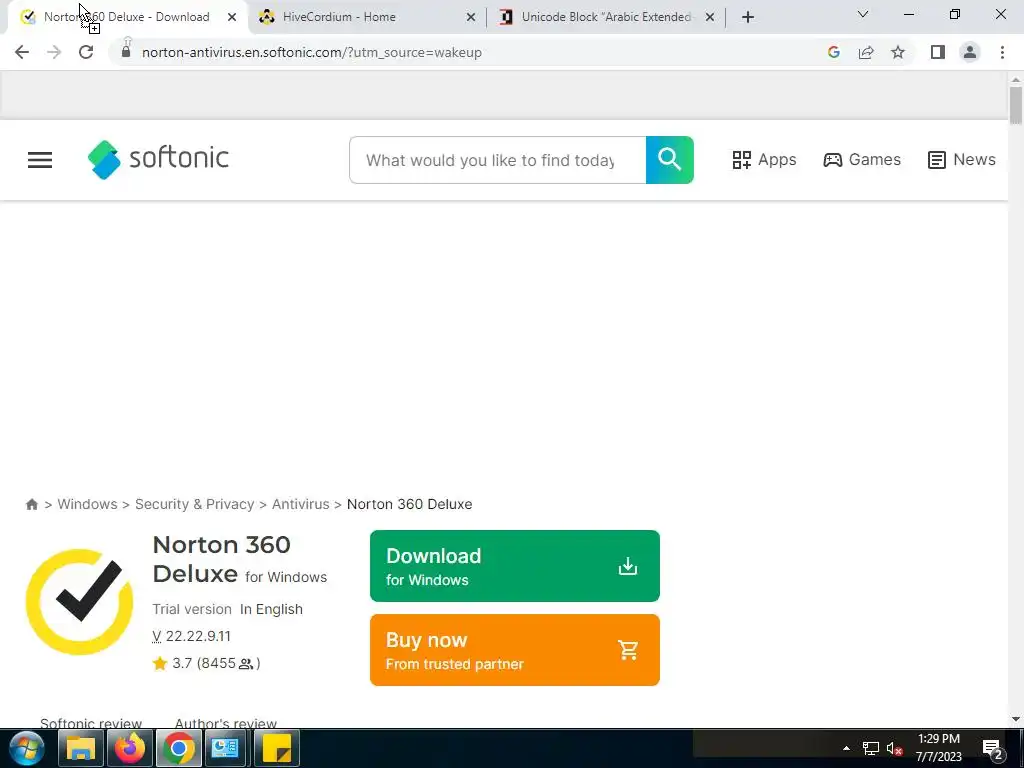Open the notification center icon
Image resolution: width=1024 pixels, height=768 pixels.
(993, 749)
